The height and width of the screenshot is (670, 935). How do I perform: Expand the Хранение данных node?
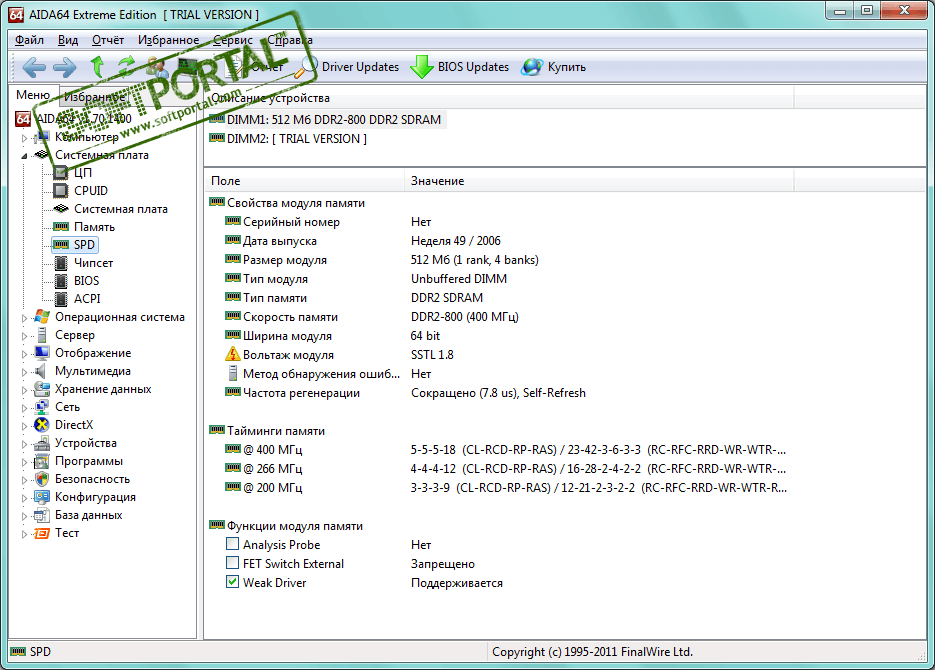(24, 390)
